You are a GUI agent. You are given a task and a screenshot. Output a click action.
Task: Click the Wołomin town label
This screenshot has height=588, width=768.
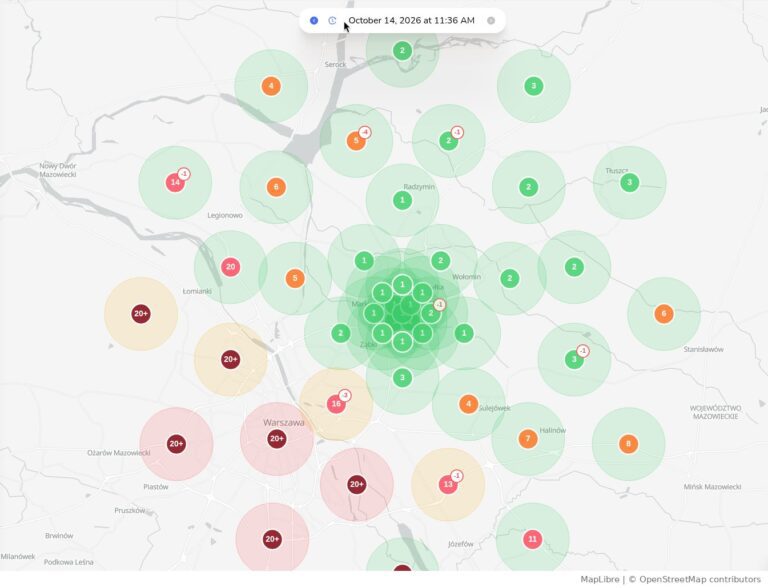pyautogui.click(x=466, y=277)
